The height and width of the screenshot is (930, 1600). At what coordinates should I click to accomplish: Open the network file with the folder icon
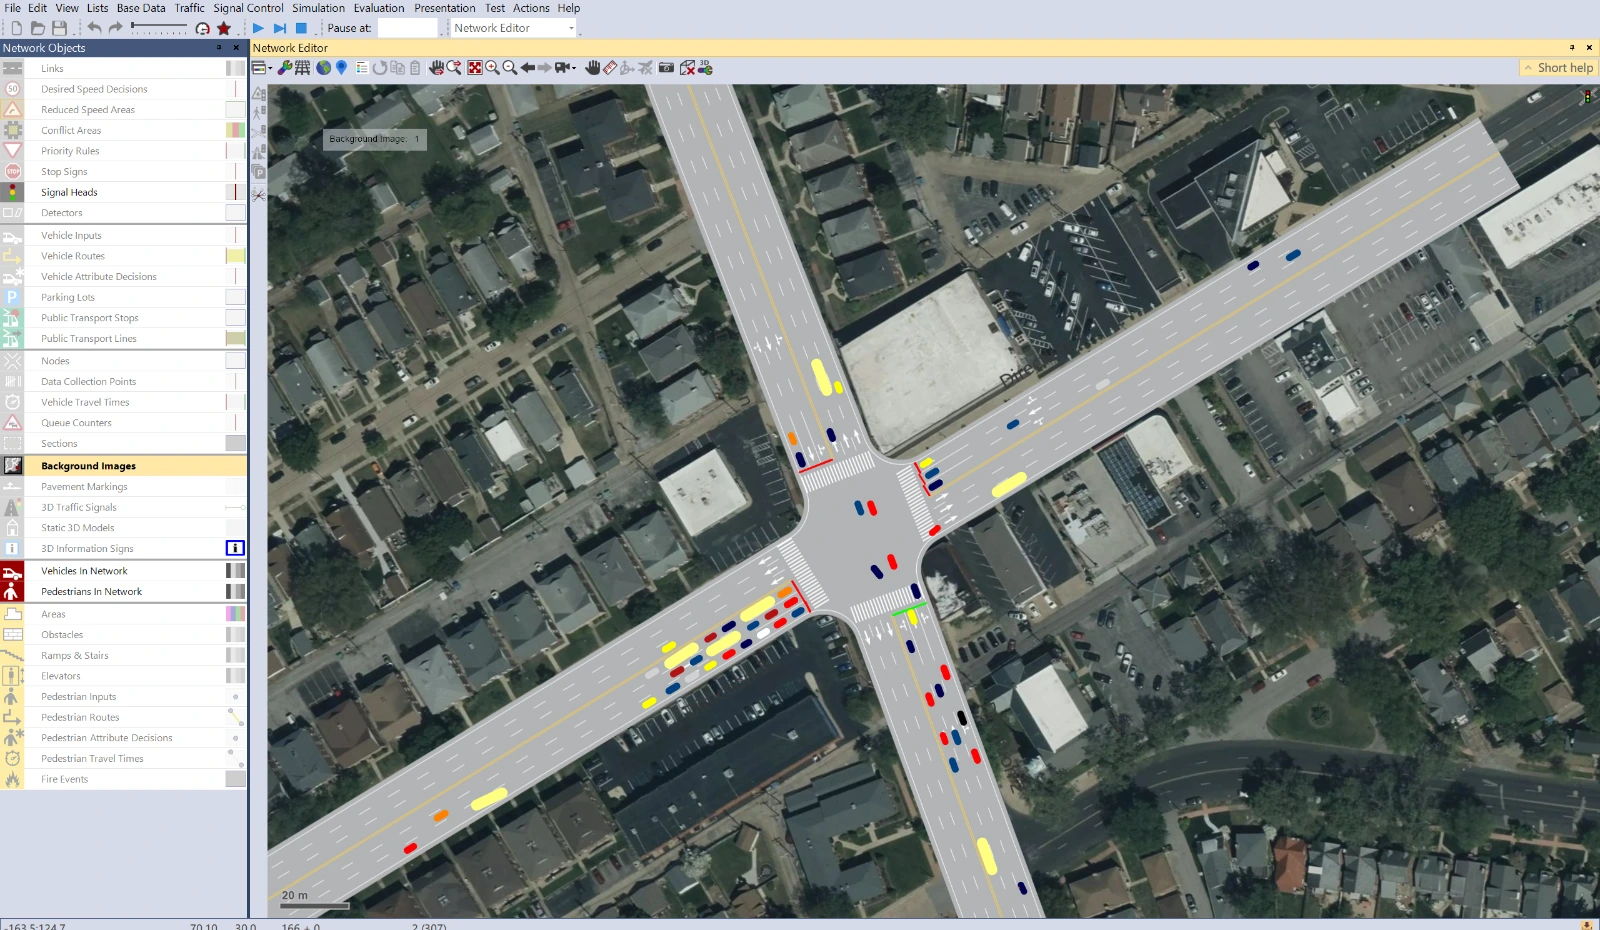(x=38, y=28)
